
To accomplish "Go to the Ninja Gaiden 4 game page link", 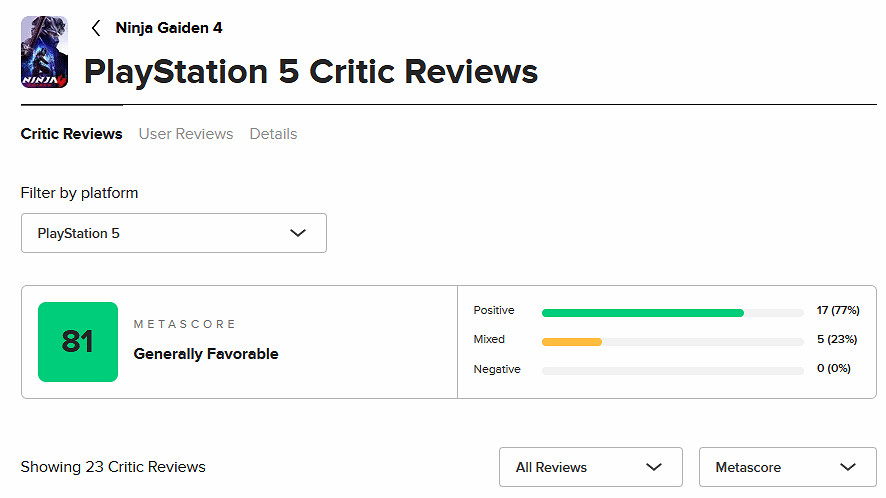I will pos(169,28).
